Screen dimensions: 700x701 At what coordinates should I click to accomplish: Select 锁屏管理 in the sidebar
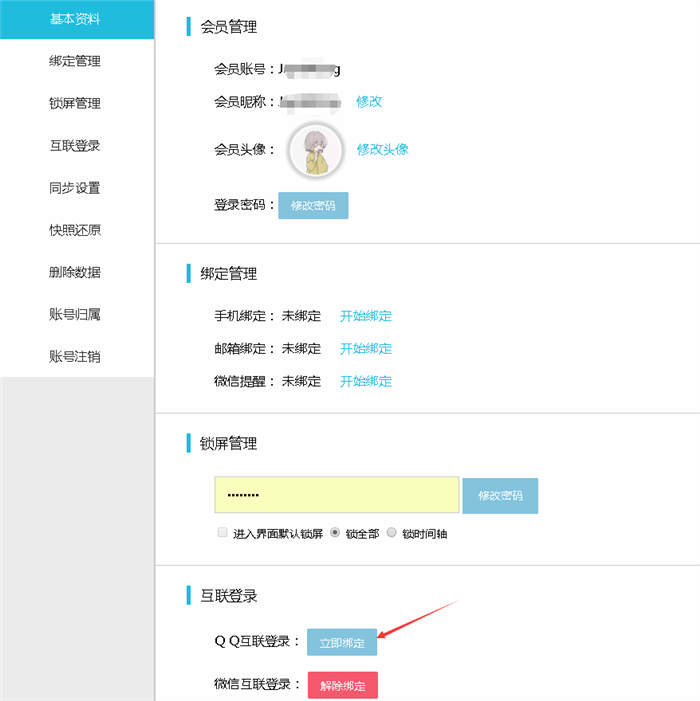(75, 103)
